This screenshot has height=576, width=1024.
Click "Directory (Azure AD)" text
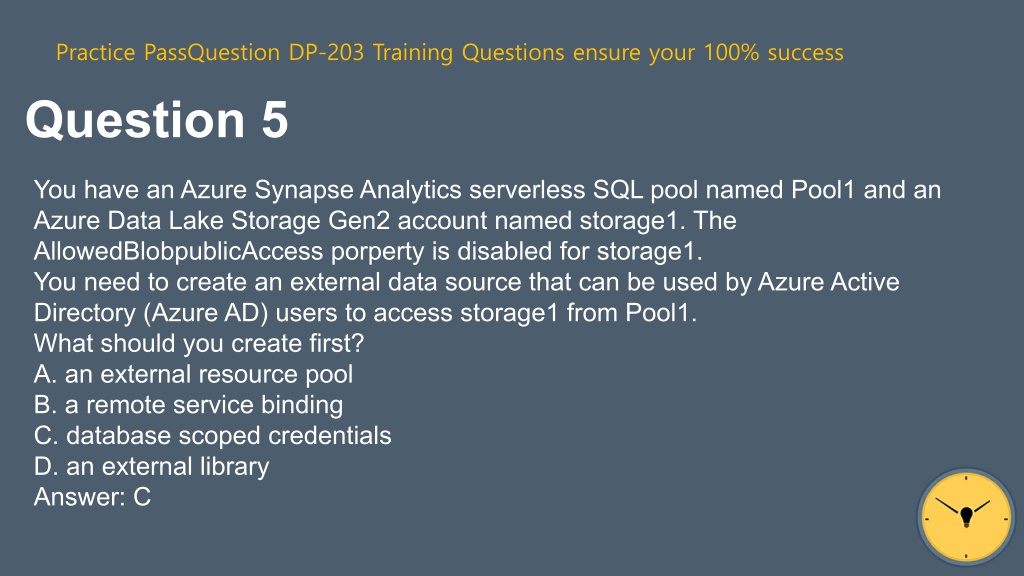tap(151, 313)
